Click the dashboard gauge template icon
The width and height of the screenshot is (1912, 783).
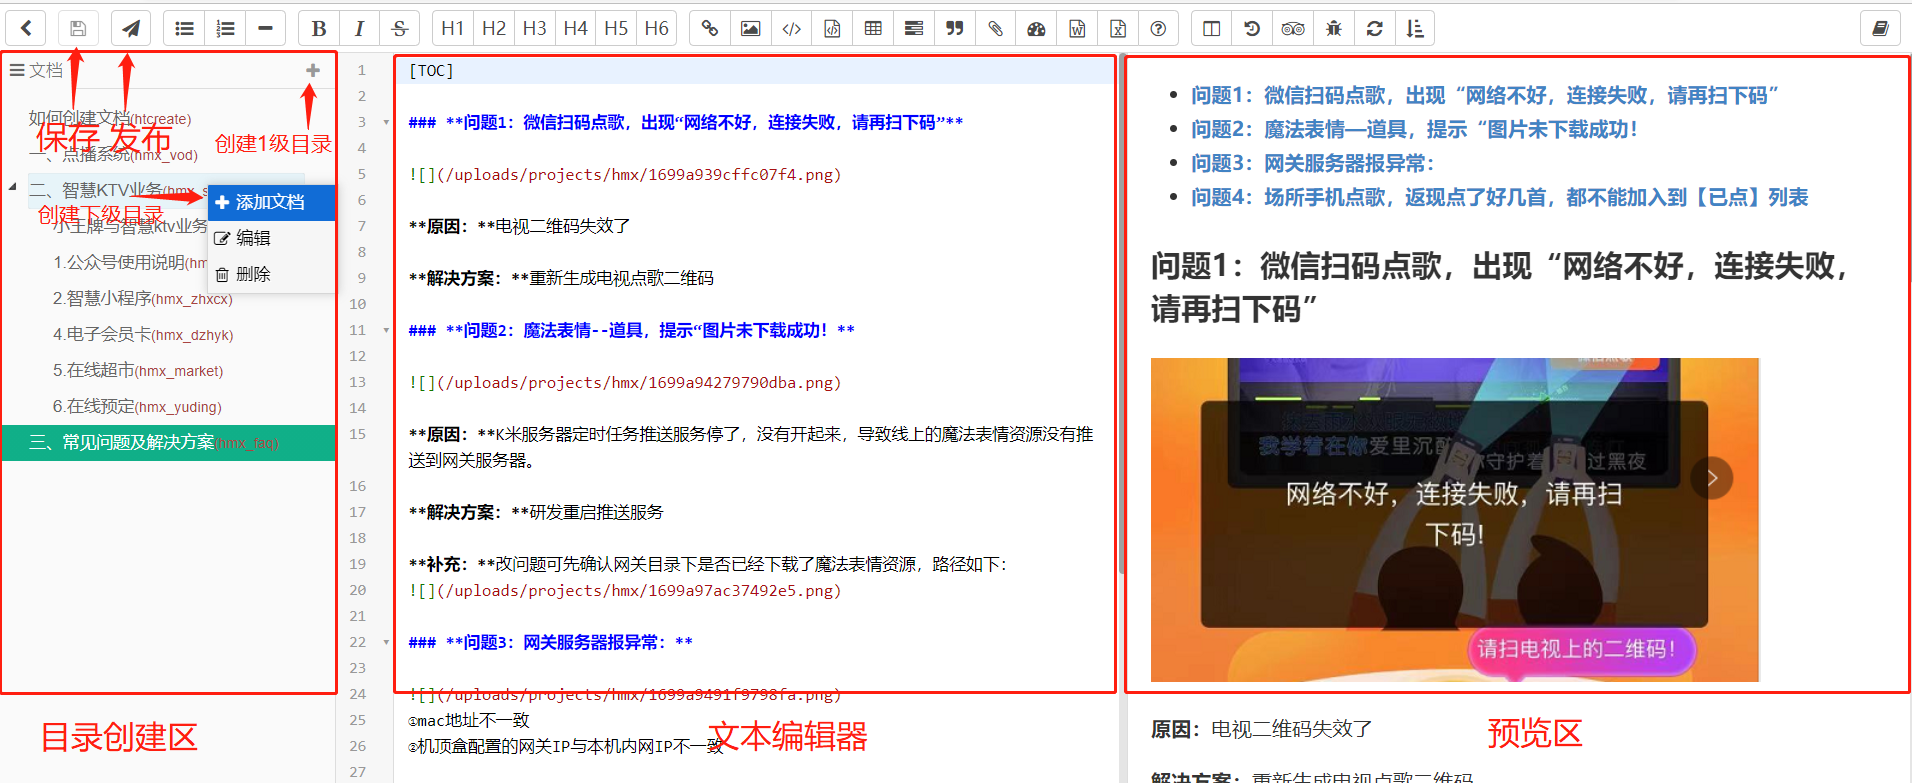point(1036,28)
